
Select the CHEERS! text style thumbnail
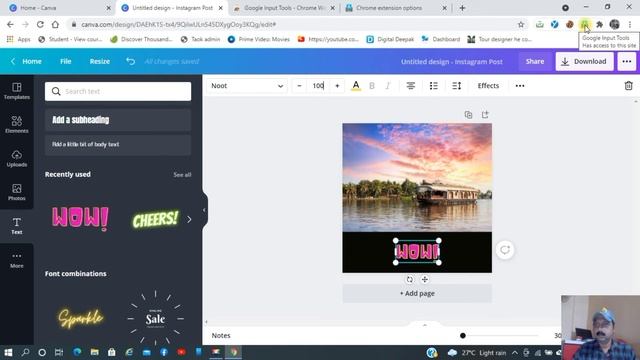coord(155,219)
